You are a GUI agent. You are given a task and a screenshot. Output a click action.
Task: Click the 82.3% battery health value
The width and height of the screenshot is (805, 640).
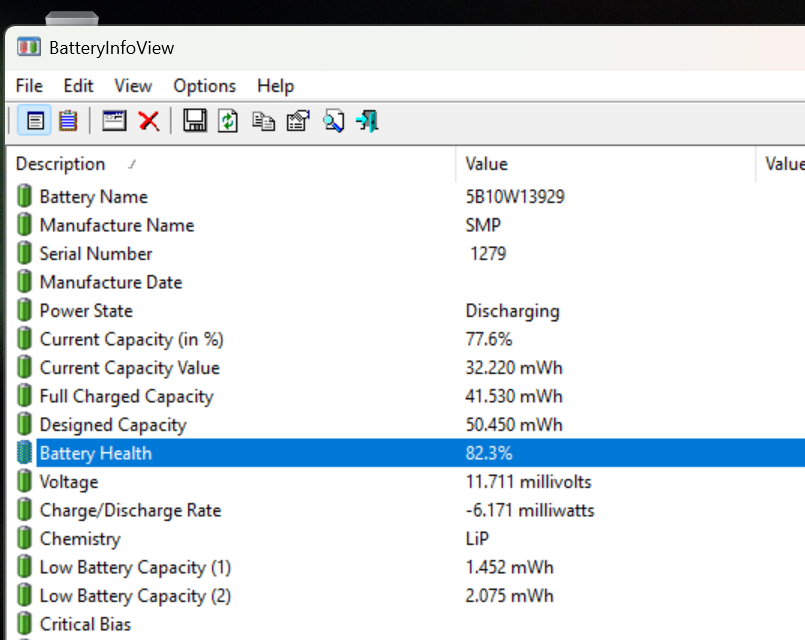coord(489,453)
